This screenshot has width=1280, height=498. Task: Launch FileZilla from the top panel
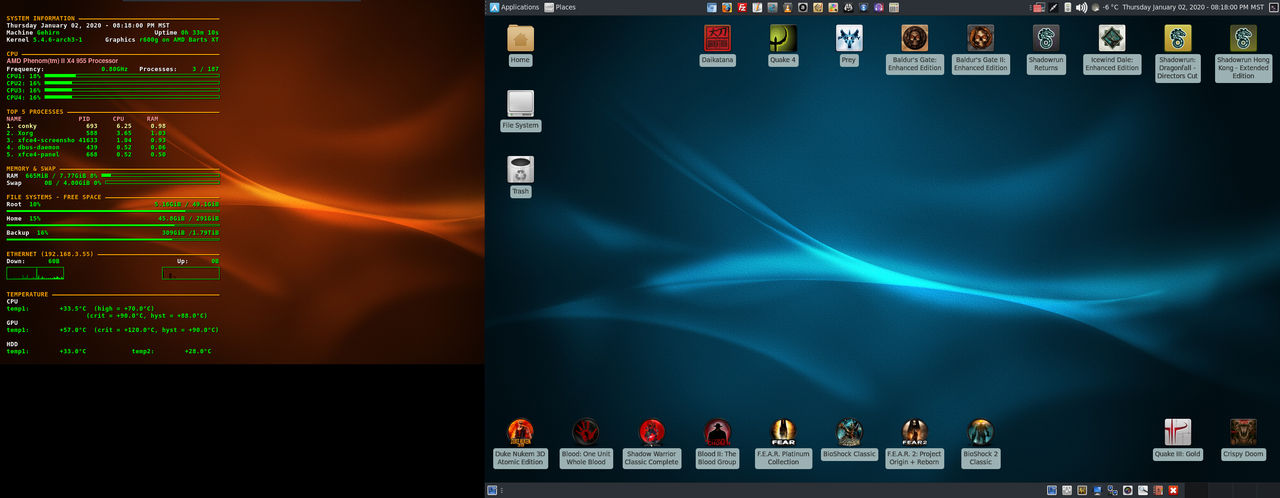point(742,7)
